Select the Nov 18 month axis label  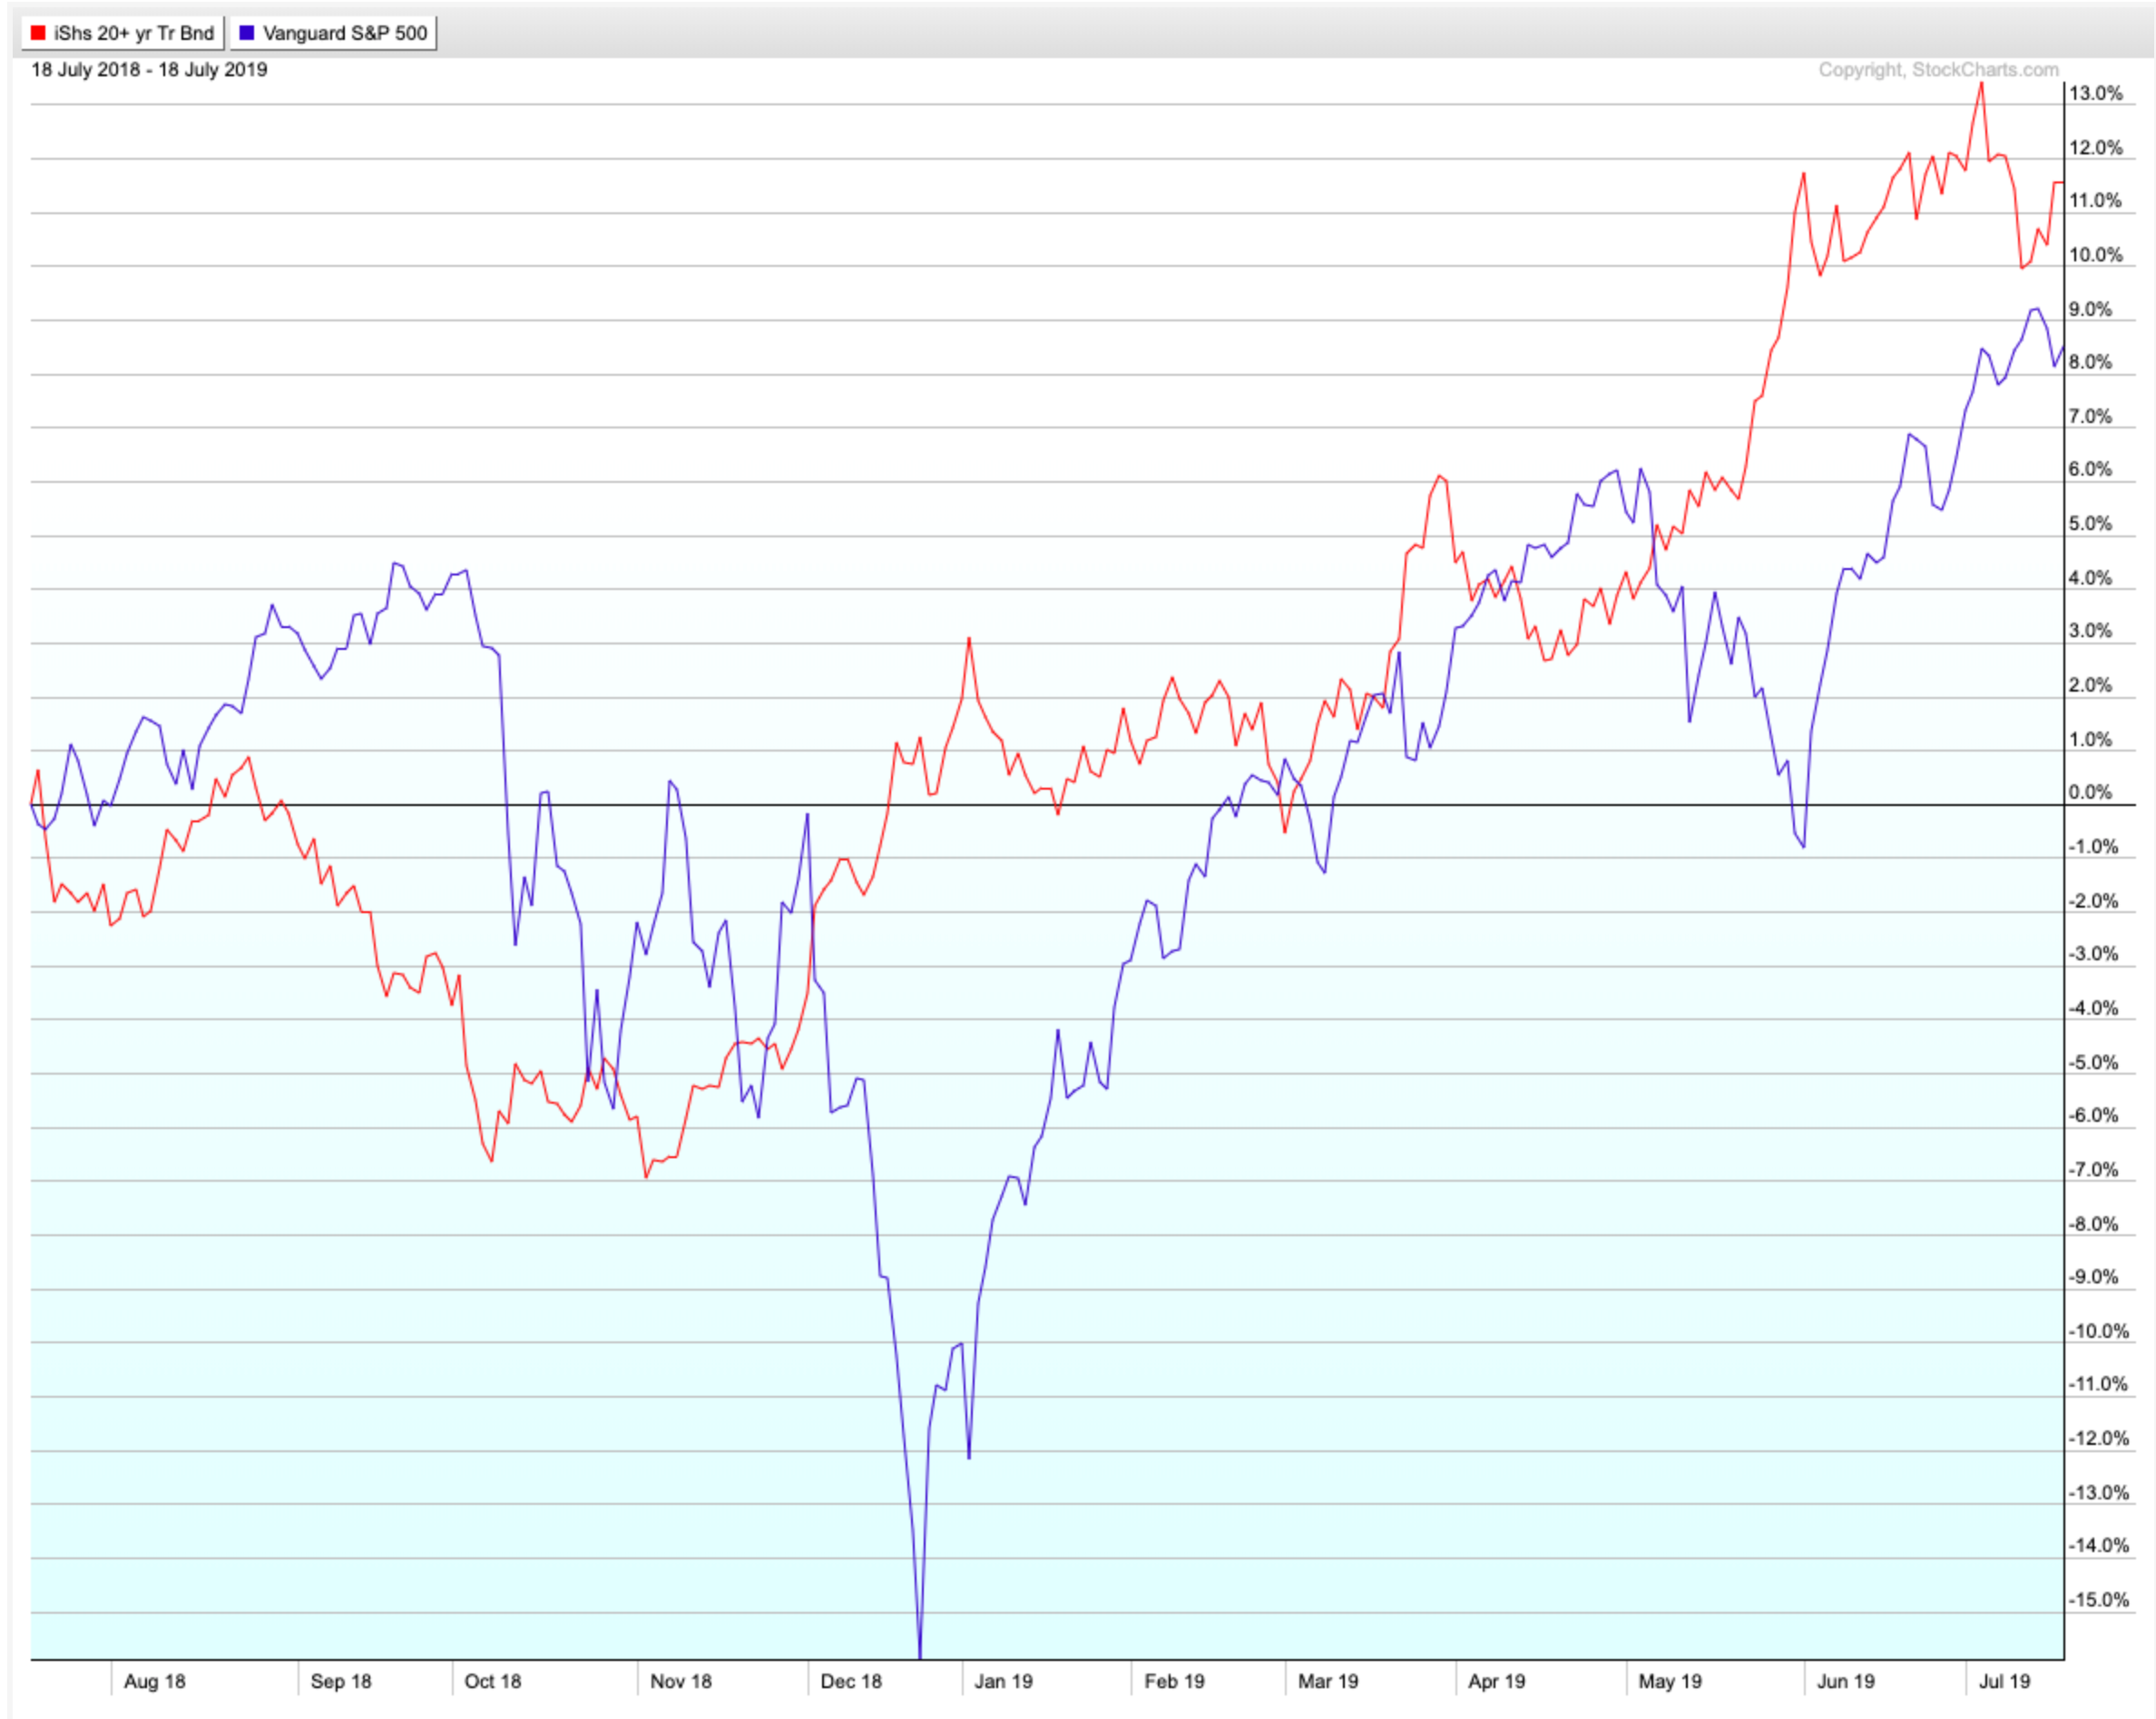[x=680, y=1681]
